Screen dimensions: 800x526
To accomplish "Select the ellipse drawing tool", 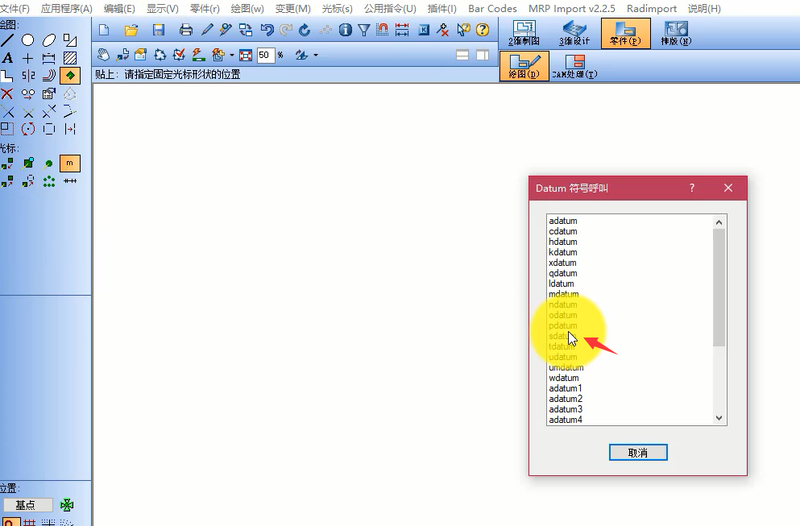I will pos(49,40).
